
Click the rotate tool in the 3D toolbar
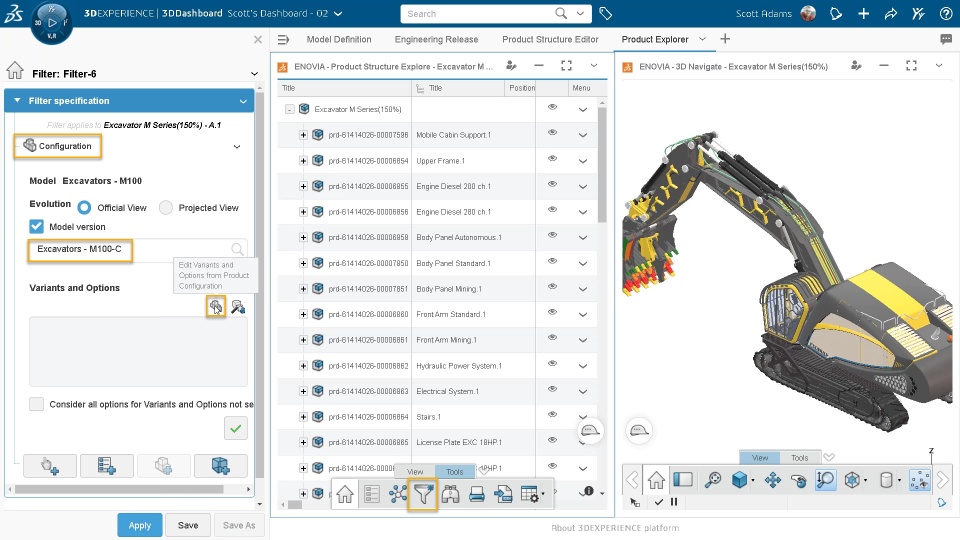point(798,481)
